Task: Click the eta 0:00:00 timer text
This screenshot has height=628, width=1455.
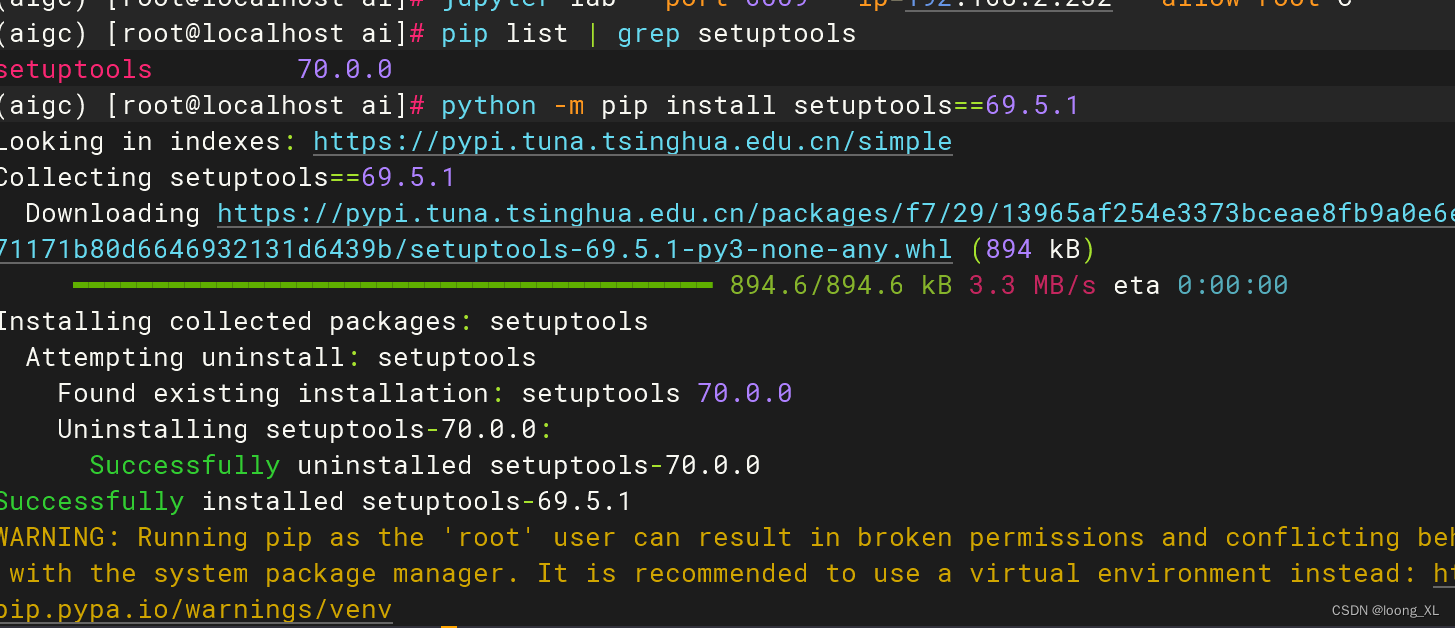Action: point(1200,284)
